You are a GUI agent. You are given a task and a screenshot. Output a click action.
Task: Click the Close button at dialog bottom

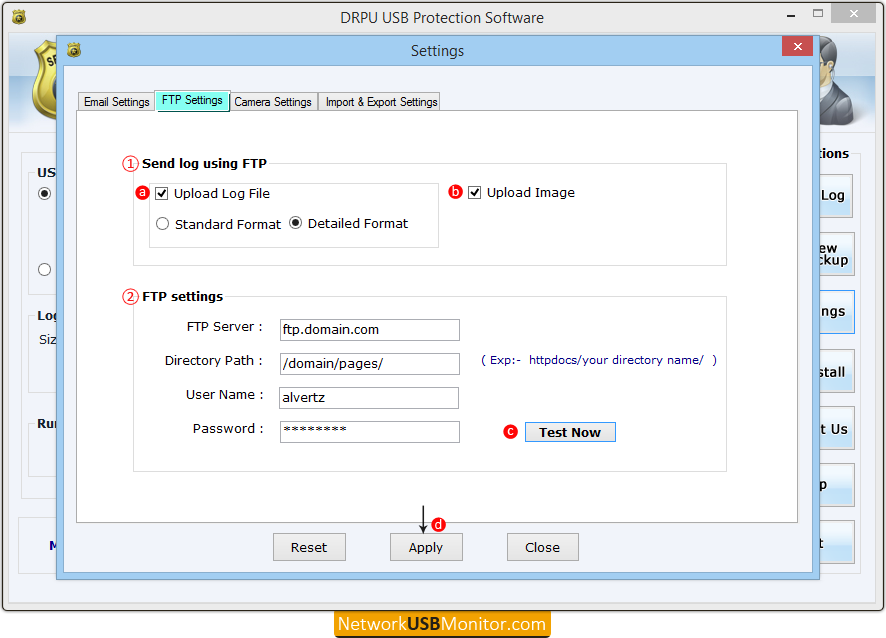click(x=542, y=547)
